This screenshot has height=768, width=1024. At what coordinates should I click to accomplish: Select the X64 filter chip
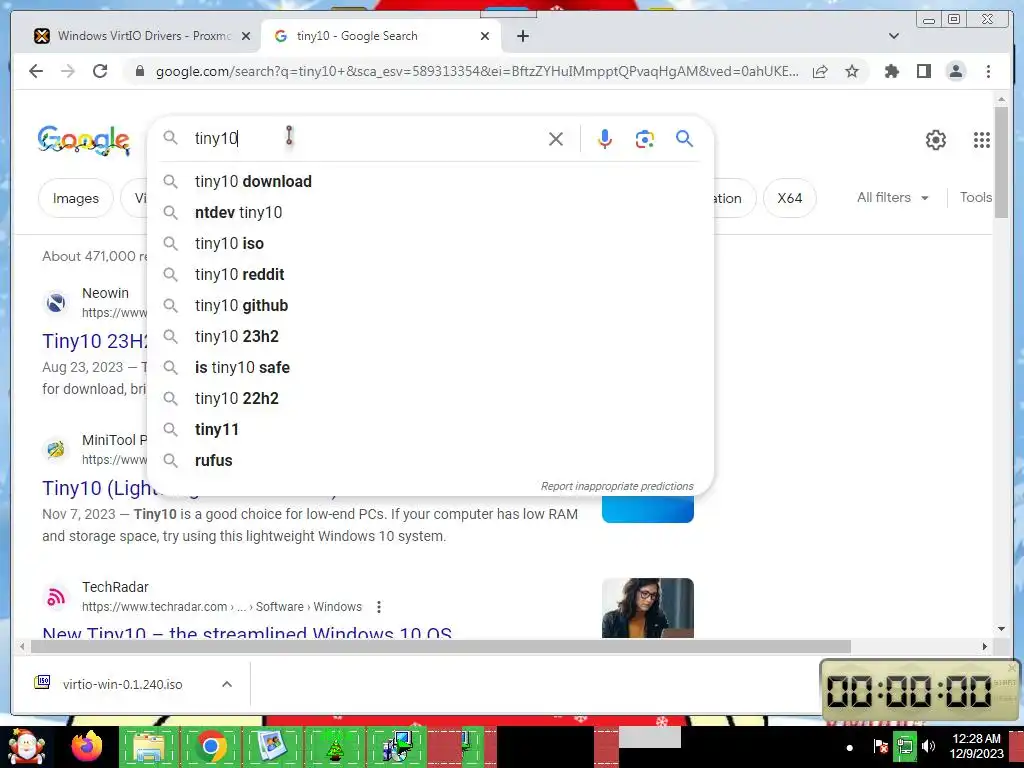pos(790,198)
